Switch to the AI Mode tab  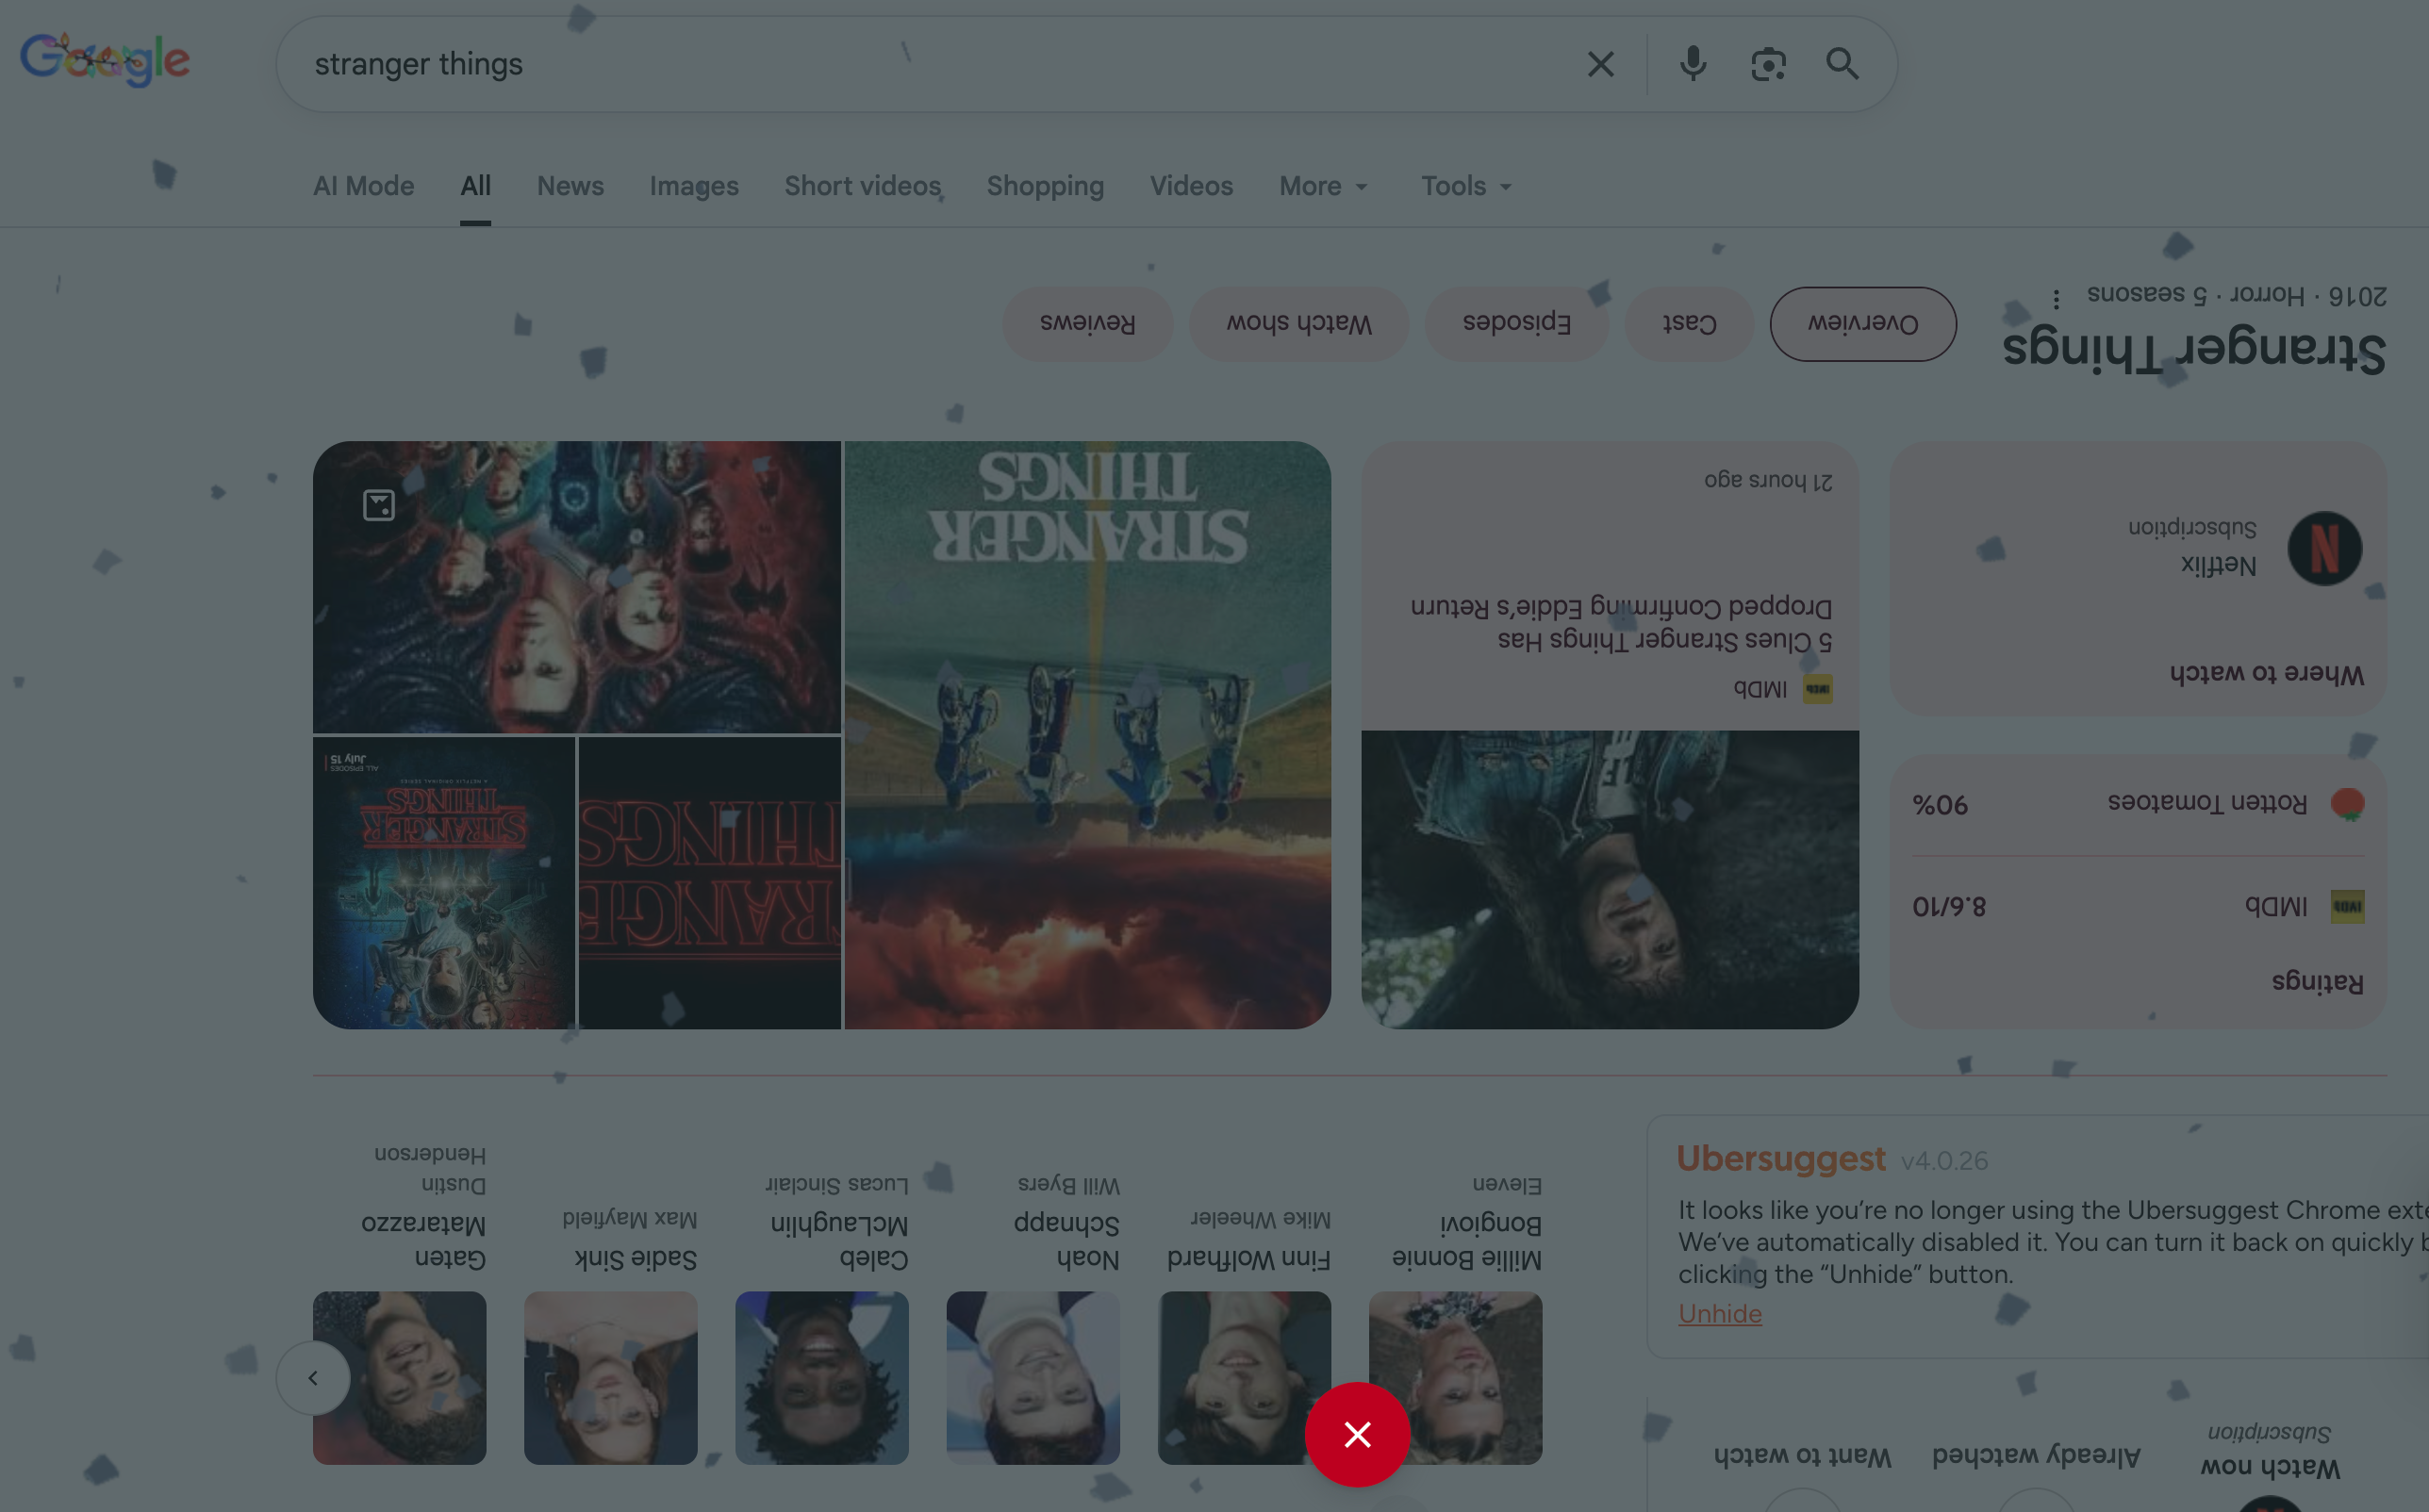click(363, 186)
